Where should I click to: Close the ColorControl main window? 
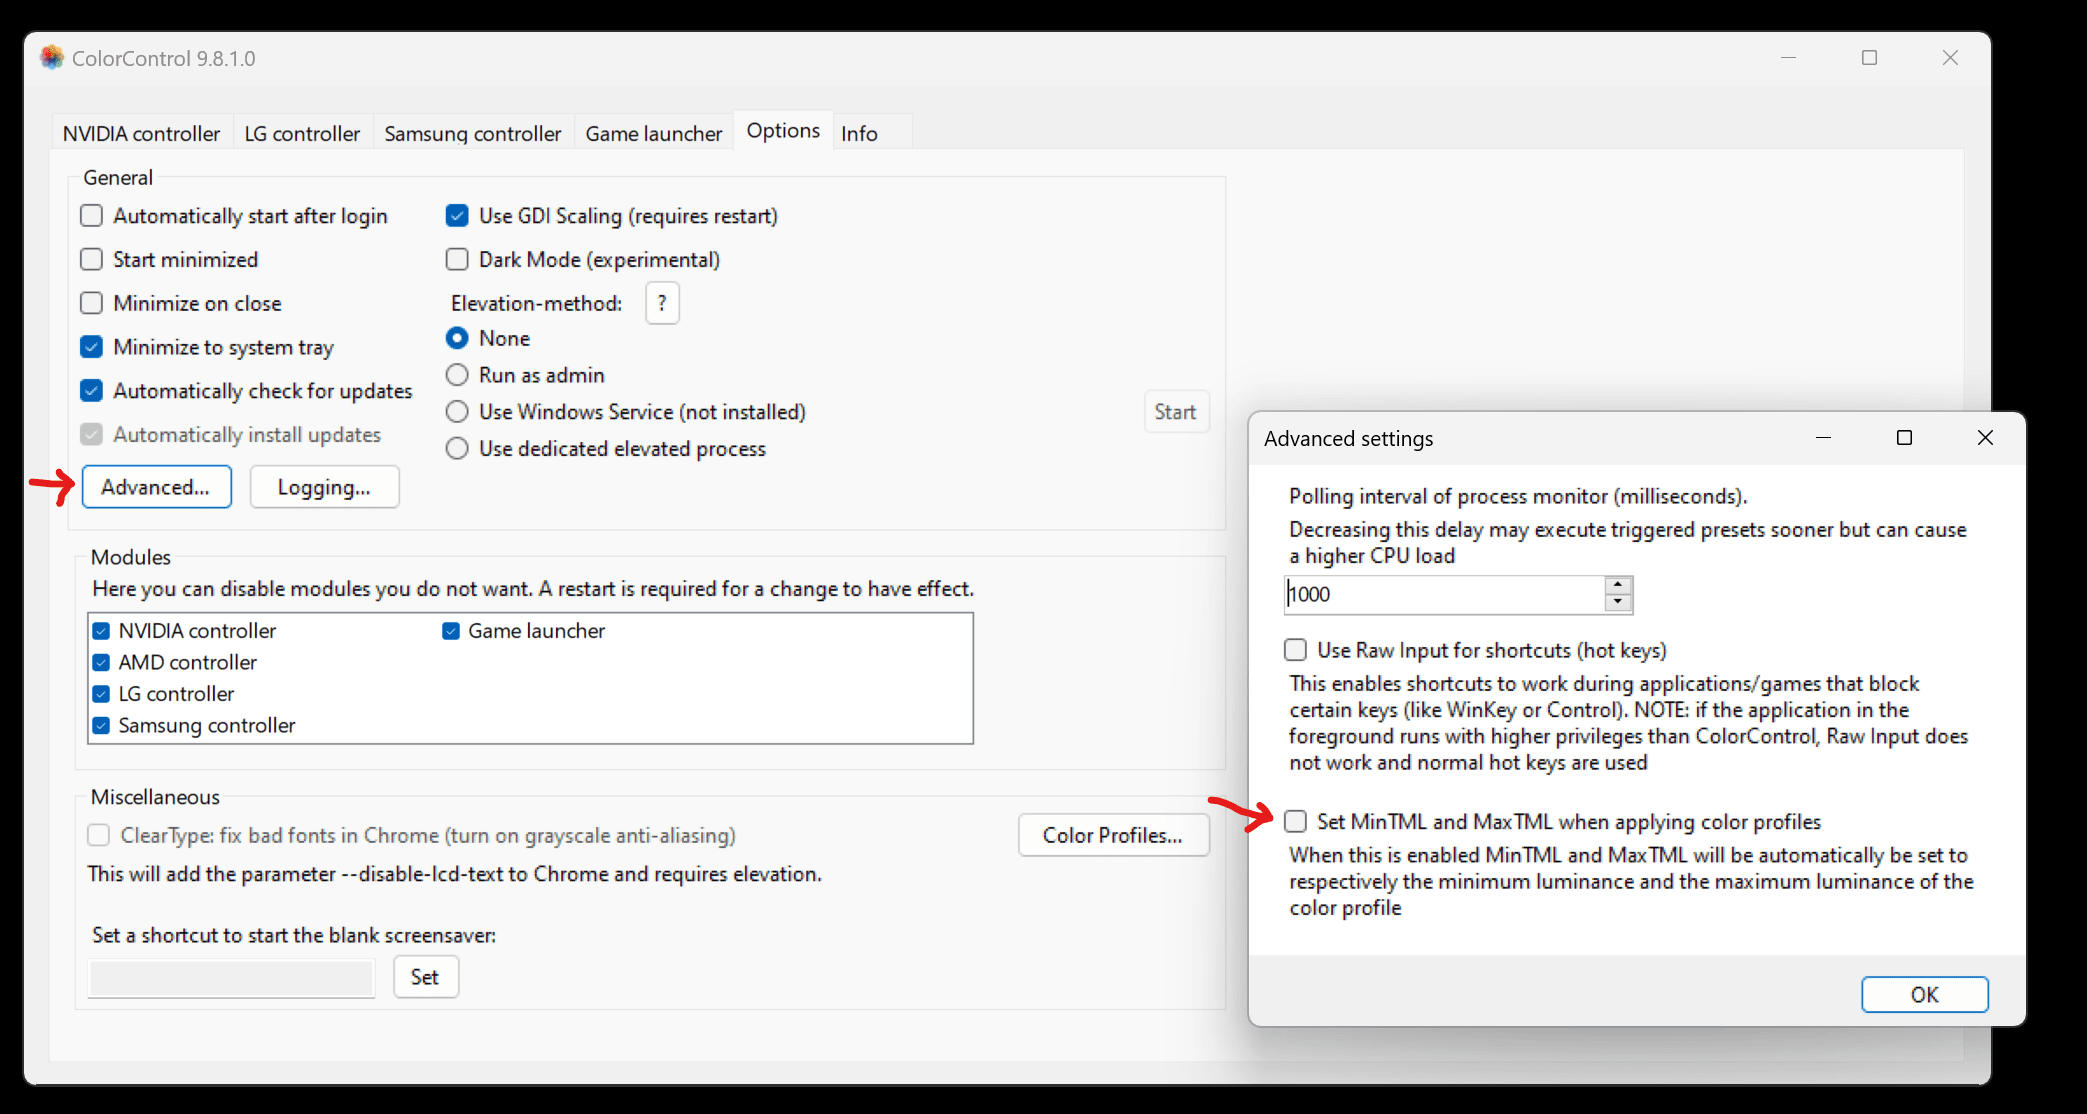click(x=1950, y=58)
